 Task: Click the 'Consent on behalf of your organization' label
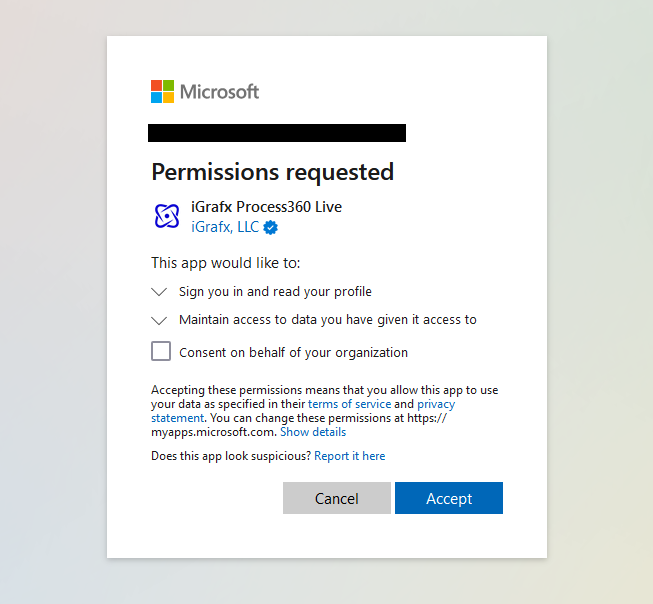pyautogui.click(x=293, y=352)
